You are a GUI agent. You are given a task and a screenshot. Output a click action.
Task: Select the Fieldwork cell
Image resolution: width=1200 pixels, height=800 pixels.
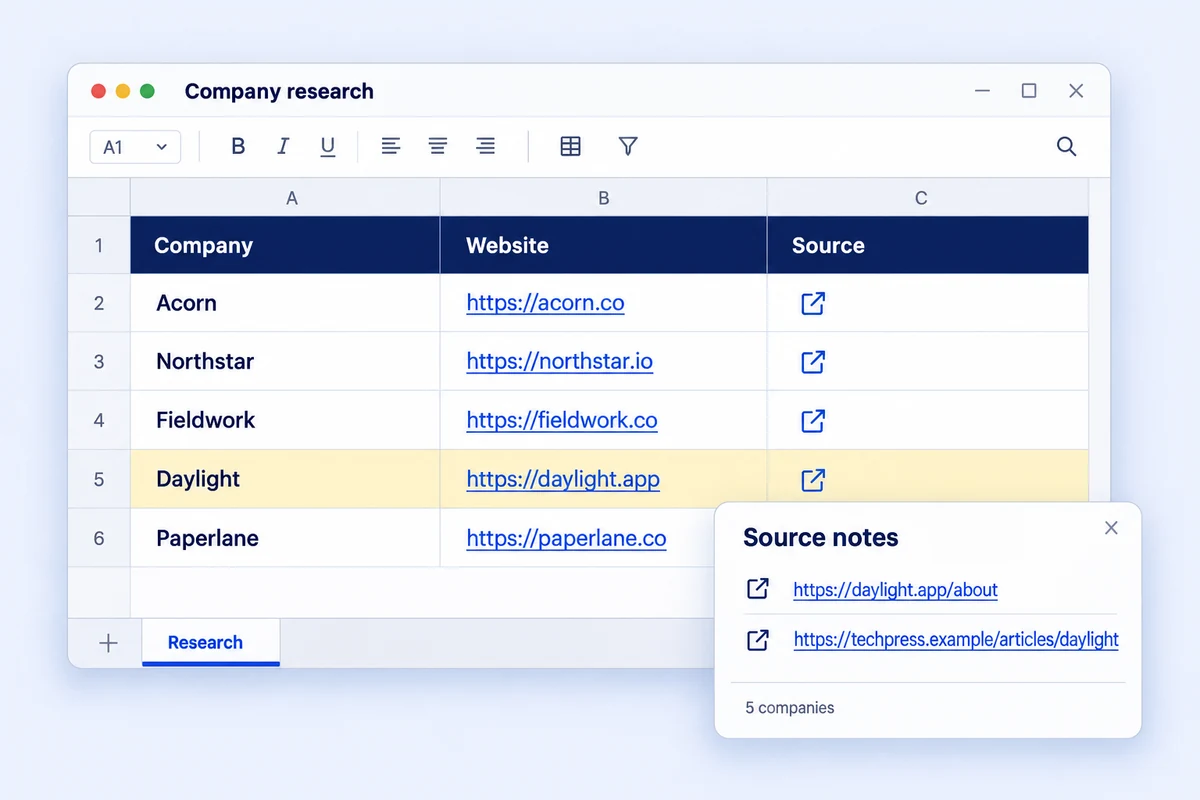(x=285, y=420)
